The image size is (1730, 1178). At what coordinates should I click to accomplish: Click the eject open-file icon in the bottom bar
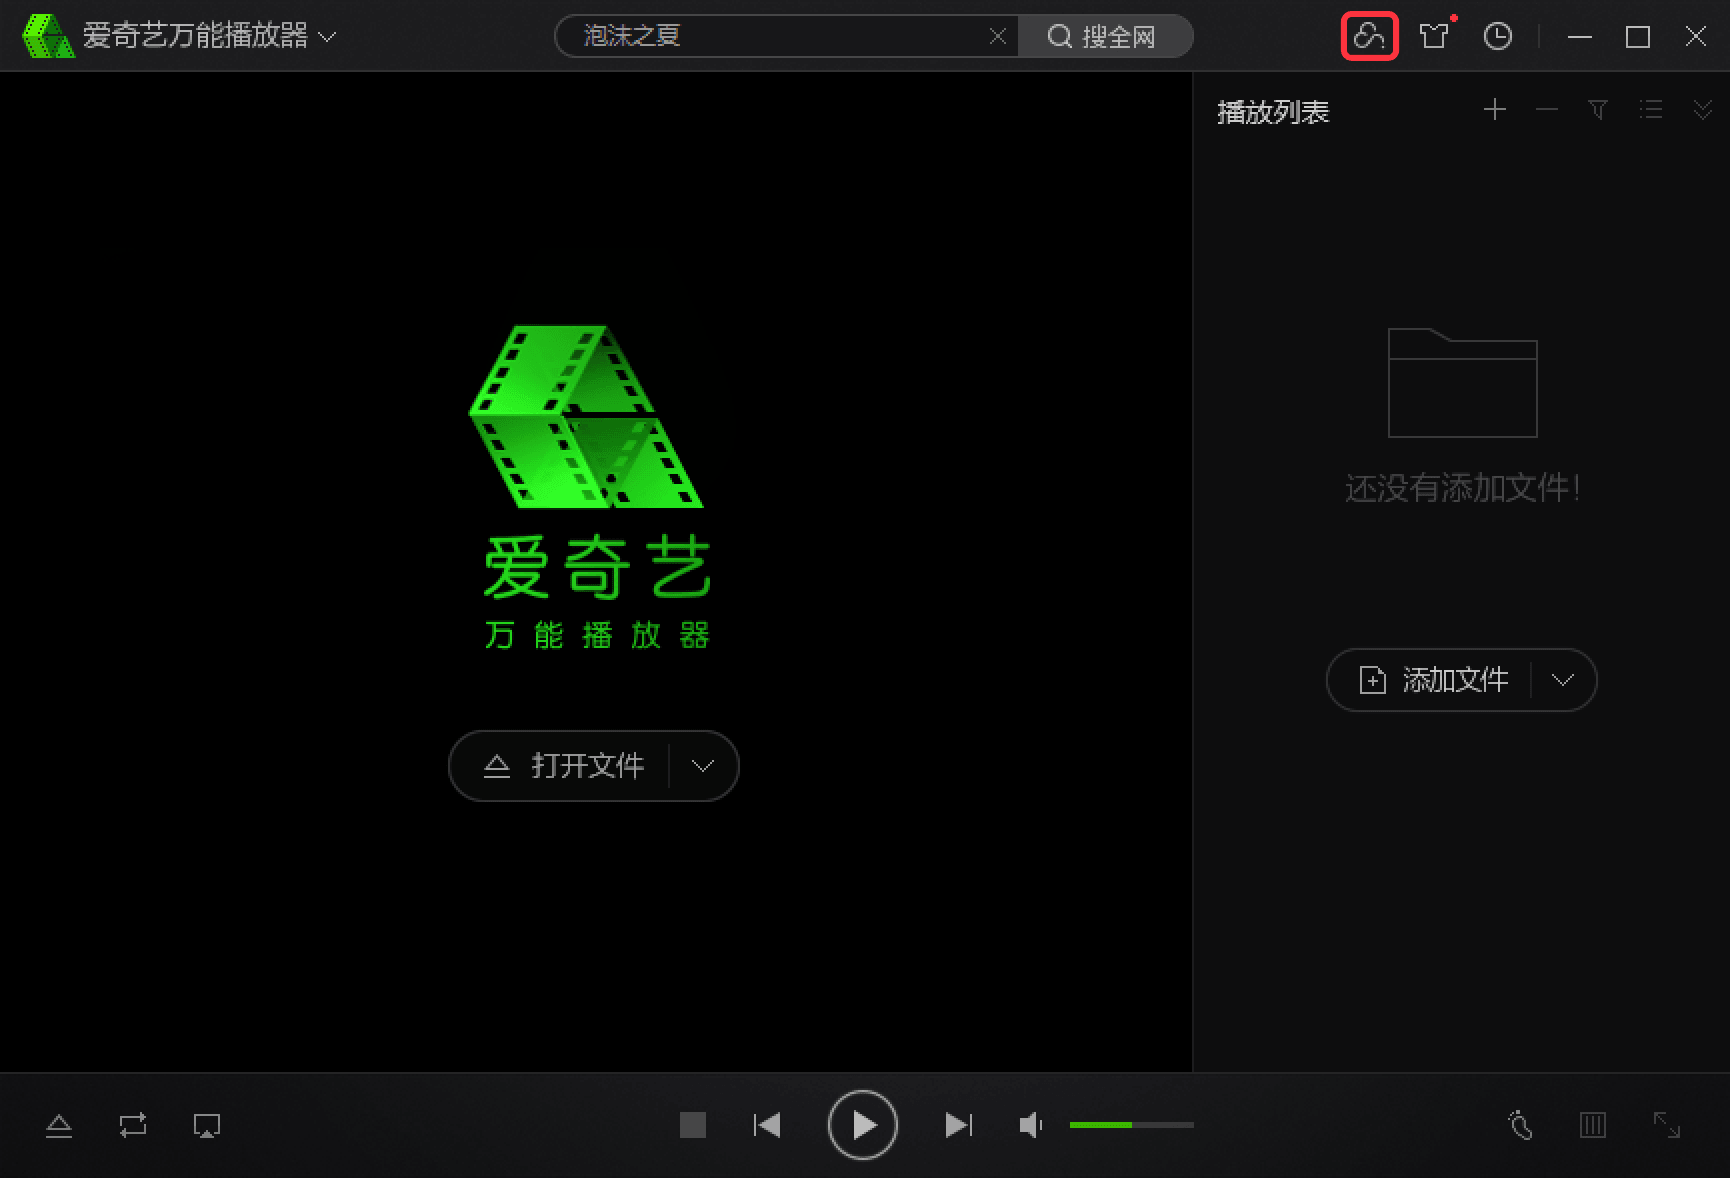[59, 1126]
